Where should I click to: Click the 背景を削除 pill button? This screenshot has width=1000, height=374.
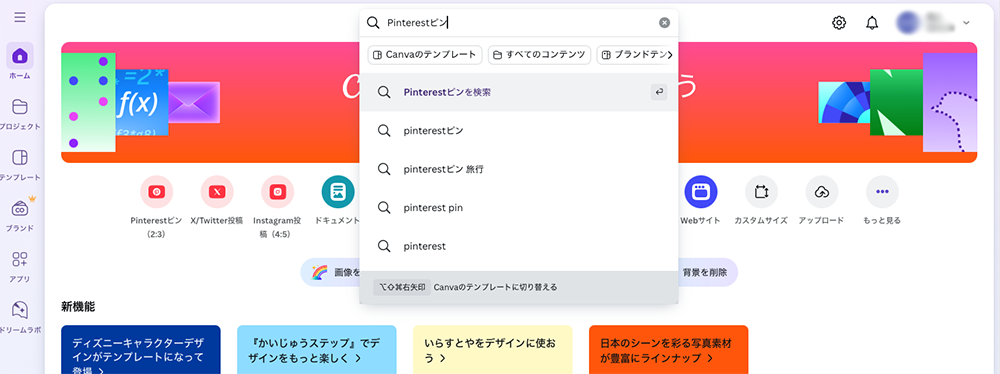pos(708,272)
